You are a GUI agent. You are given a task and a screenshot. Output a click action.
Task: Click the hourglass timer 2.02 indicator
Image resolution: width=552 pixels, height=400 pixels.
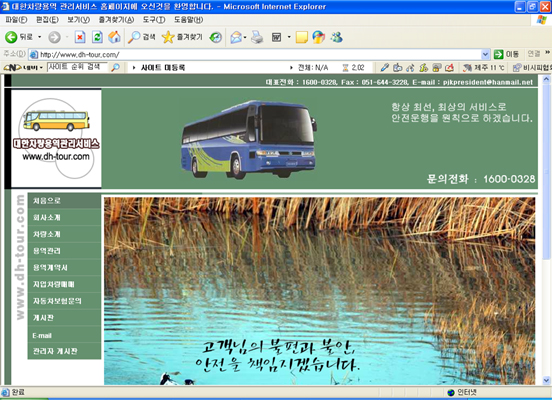pos(353,67)
